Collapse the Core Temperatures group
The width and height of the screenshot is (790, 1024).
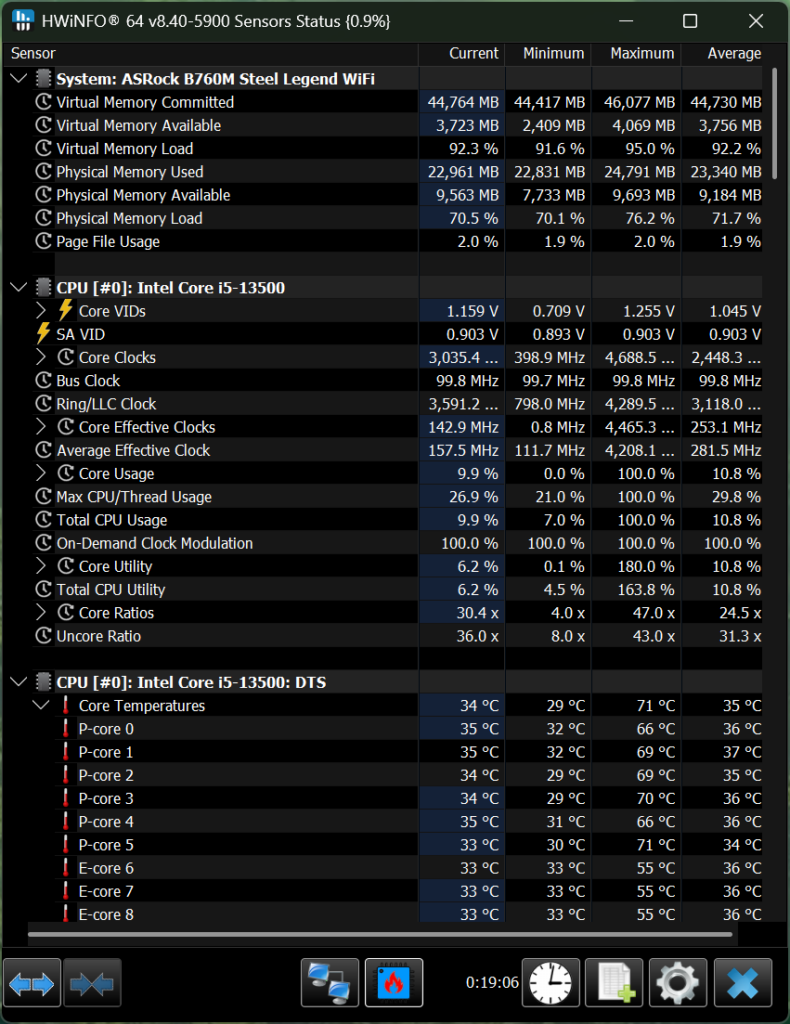pos(41,706)
